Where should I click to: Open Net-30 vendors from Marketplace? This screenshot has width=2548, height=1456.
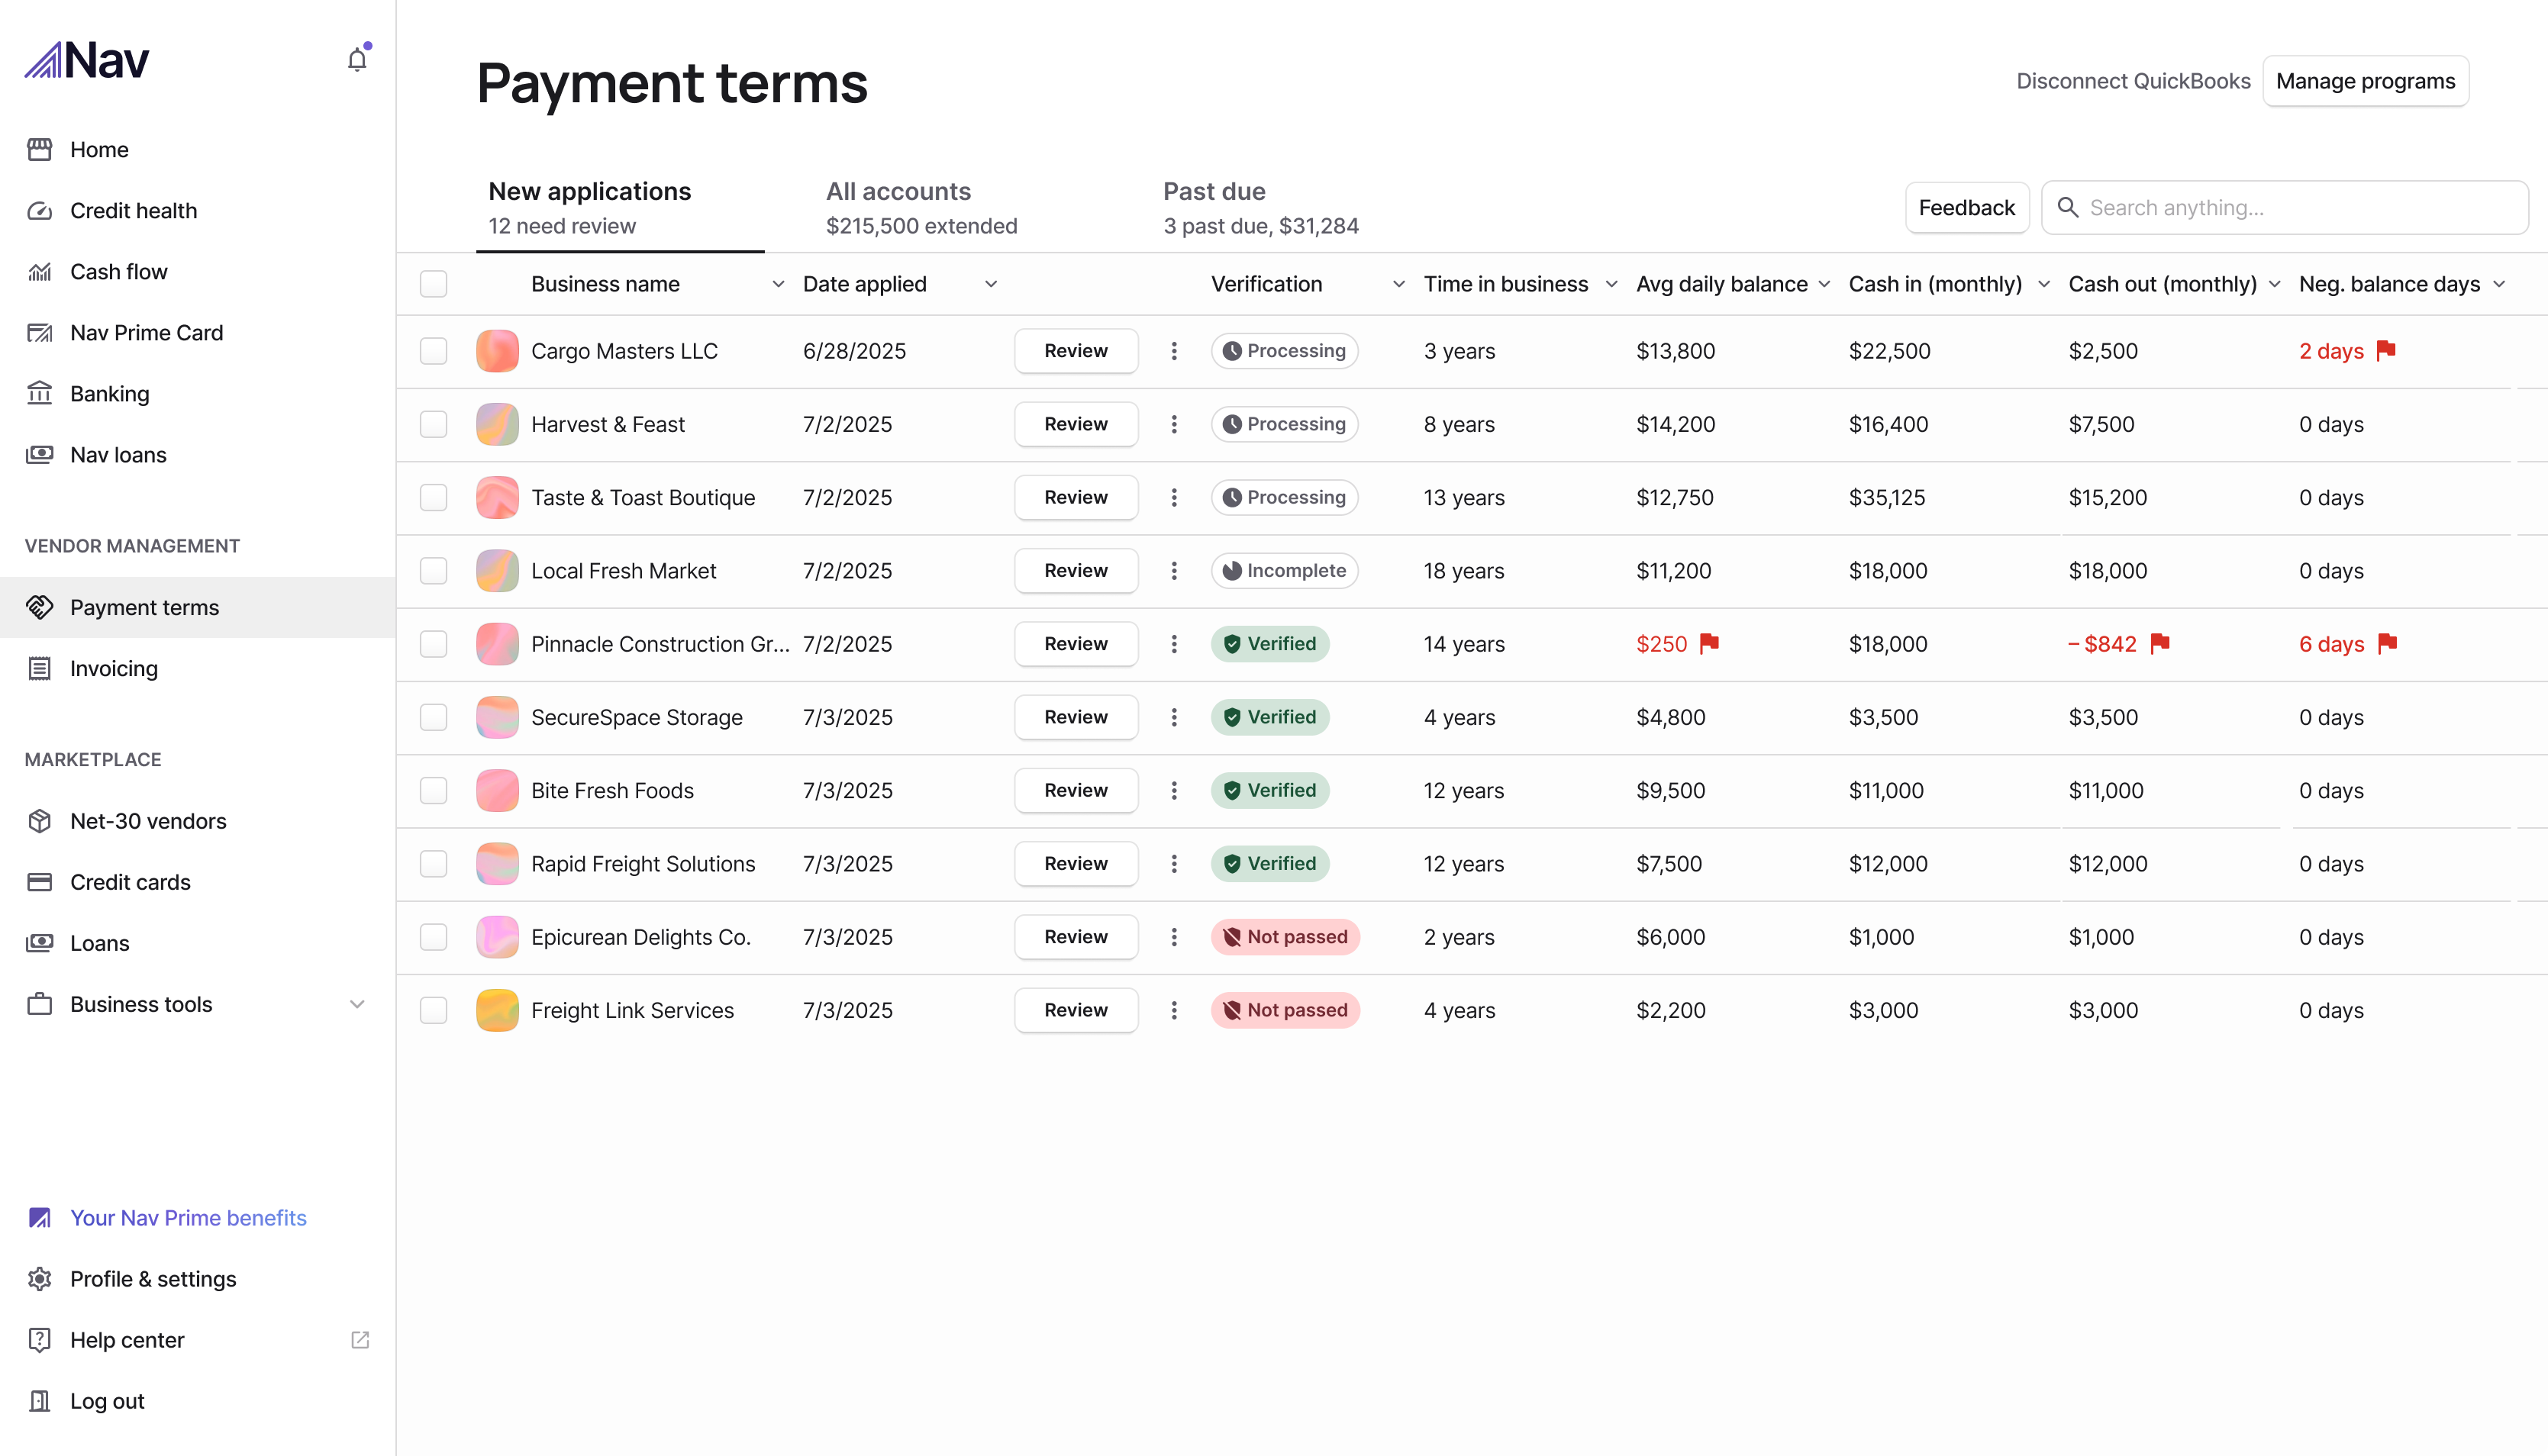[148, 821]
